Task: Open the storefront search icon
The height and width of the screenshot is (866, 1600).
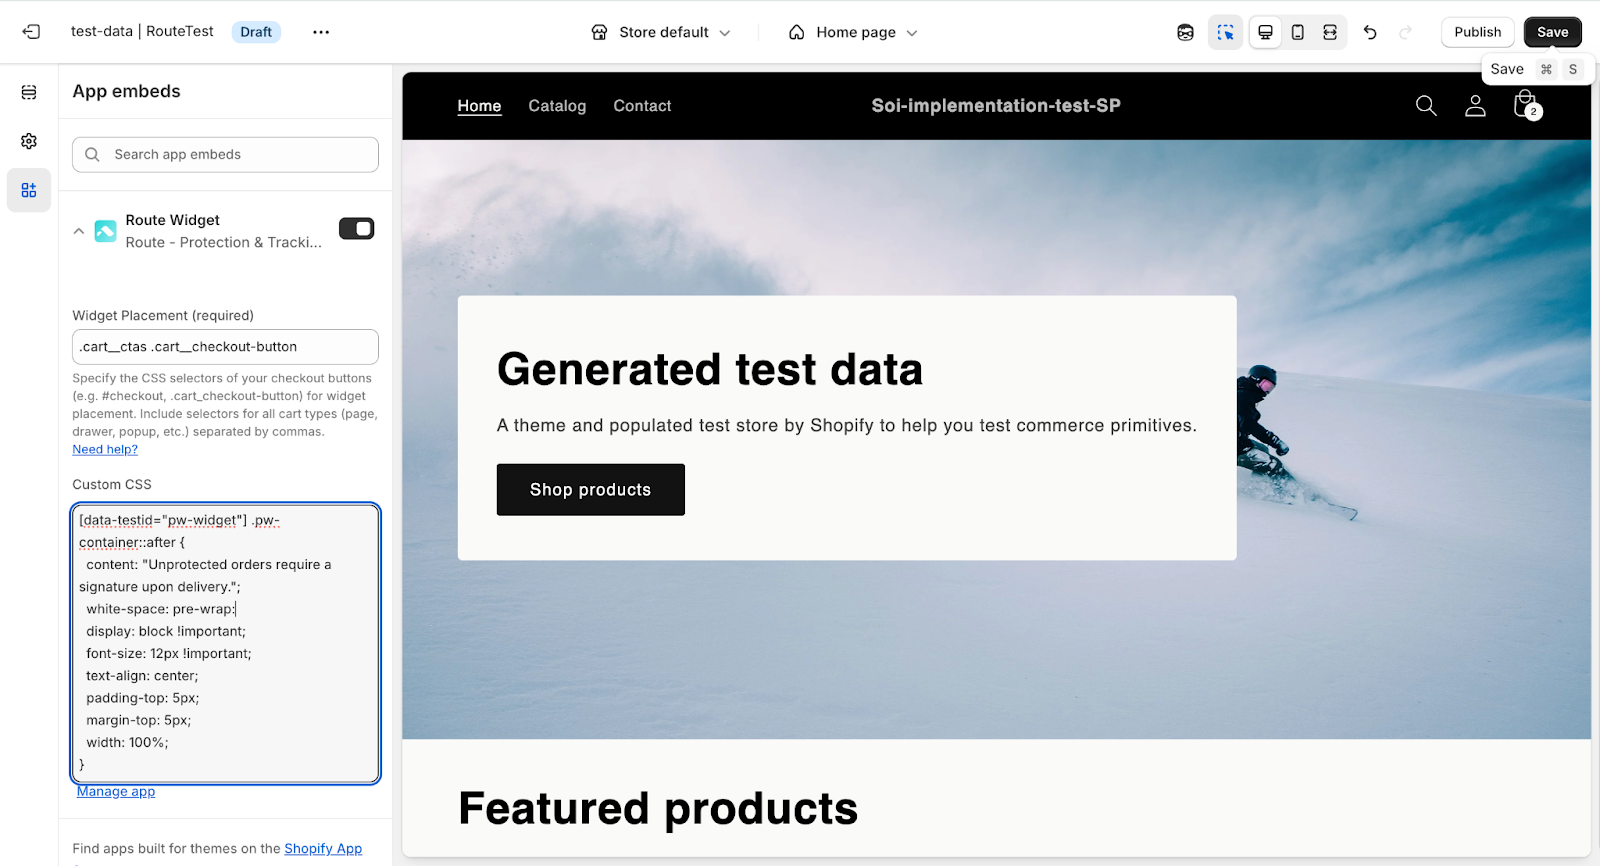Action: pos(1426,106)
